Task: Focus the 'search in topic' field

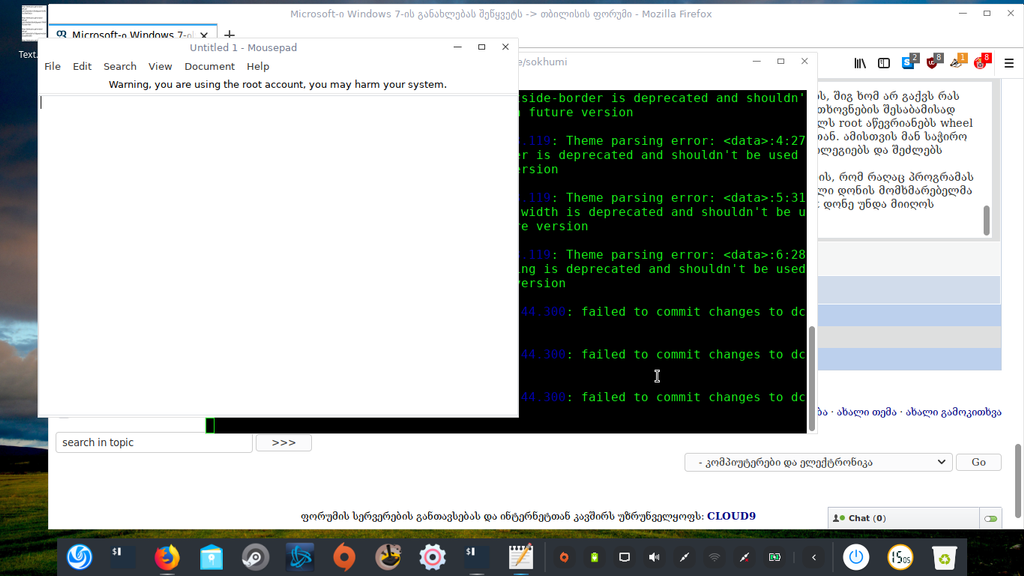Action: tap(154, 443)
